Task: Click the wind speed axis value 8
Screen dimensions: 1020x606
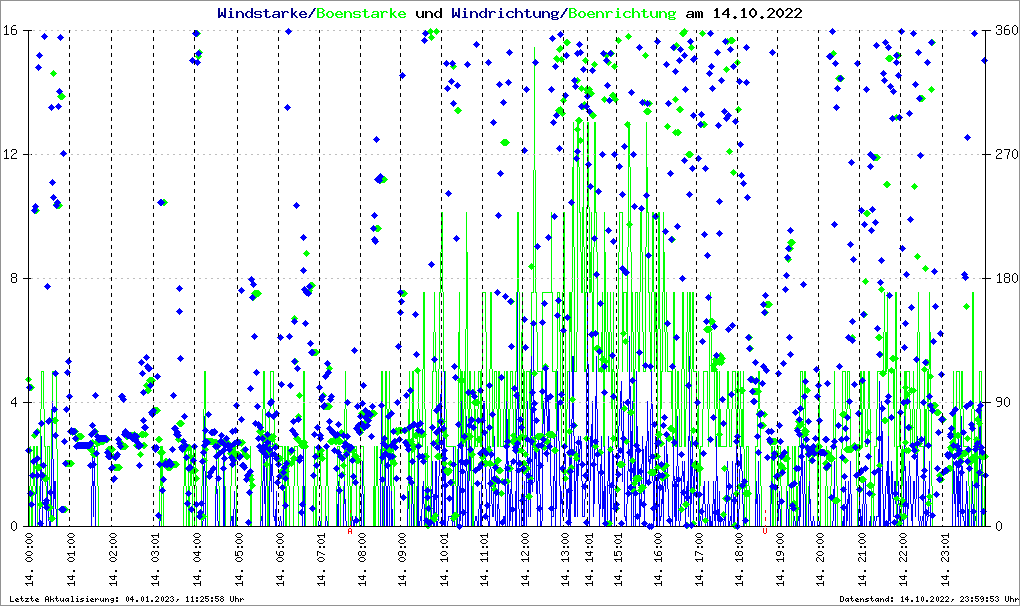Action: coord(13,278)
